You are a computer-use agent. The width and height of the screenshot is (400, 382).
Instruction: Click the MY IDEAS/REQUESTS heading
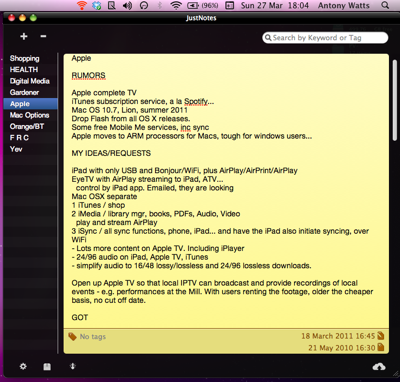point(111,153)
